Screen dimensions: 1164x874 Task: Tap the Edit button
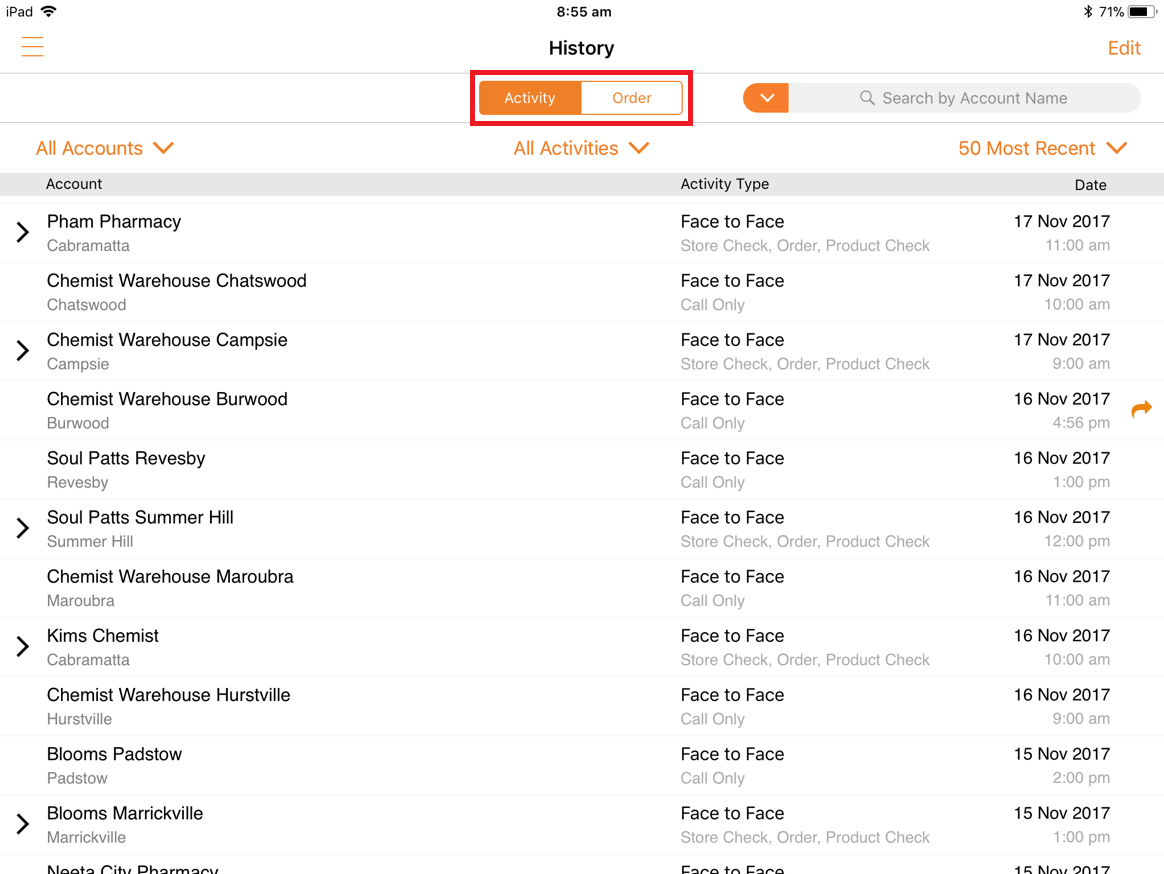click(x=1123, y=48)
